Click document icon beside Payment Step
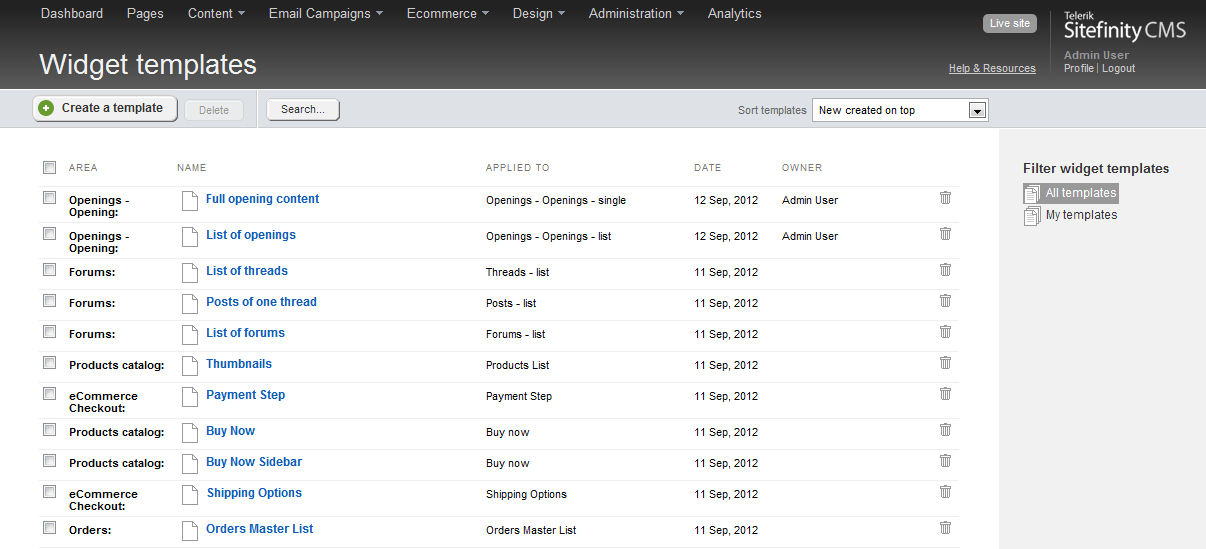This screenshot has width=1206, height=549. pos(190,397)
